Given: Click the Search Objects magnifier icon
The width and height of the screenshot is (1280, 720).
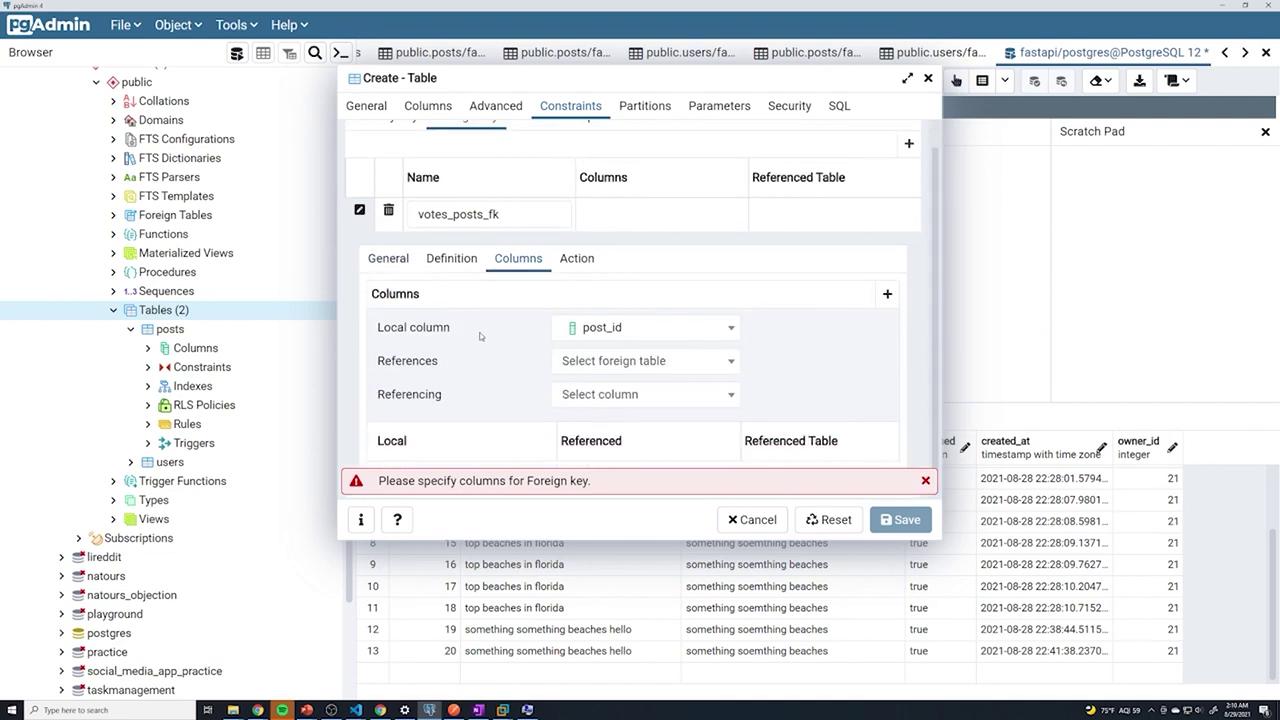Looking at the screenshot, I should pyautogui.click(x=315, y=53).
